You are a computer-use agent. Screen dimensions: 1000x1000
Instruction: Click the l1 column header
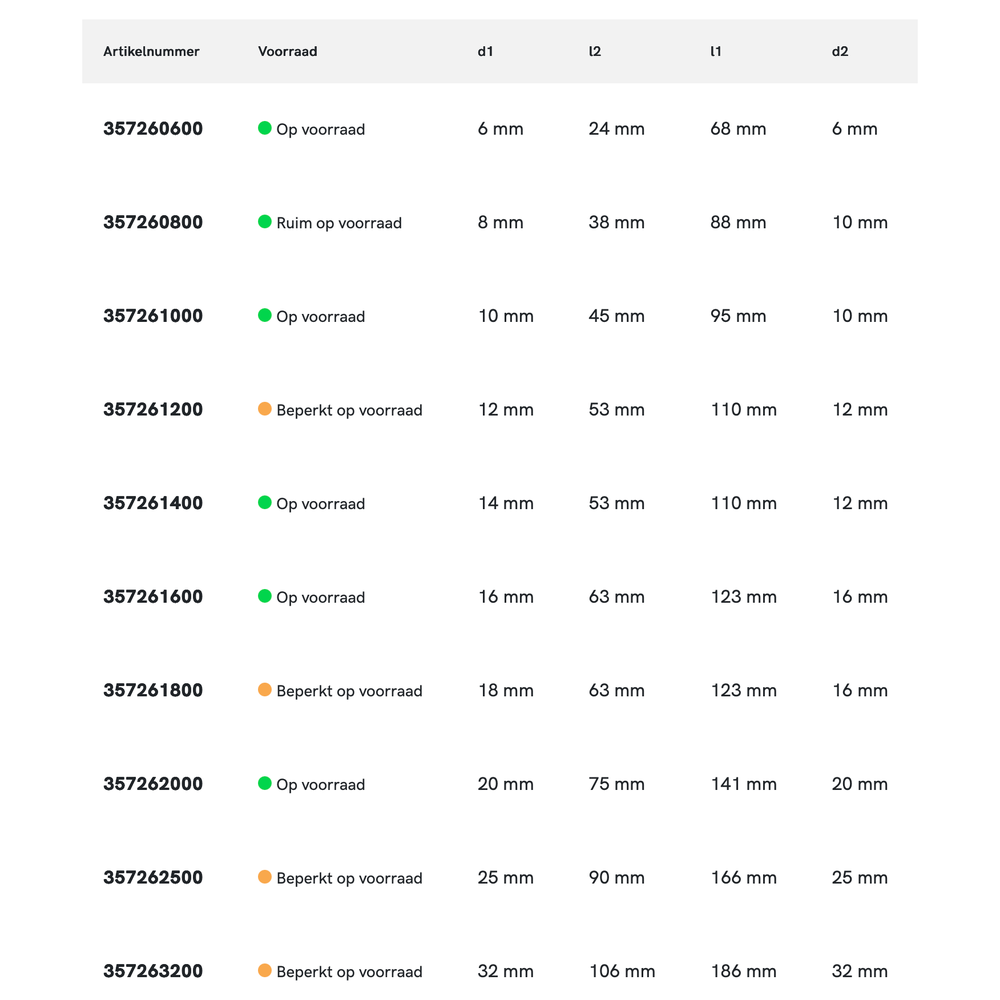tap(716, 52)
